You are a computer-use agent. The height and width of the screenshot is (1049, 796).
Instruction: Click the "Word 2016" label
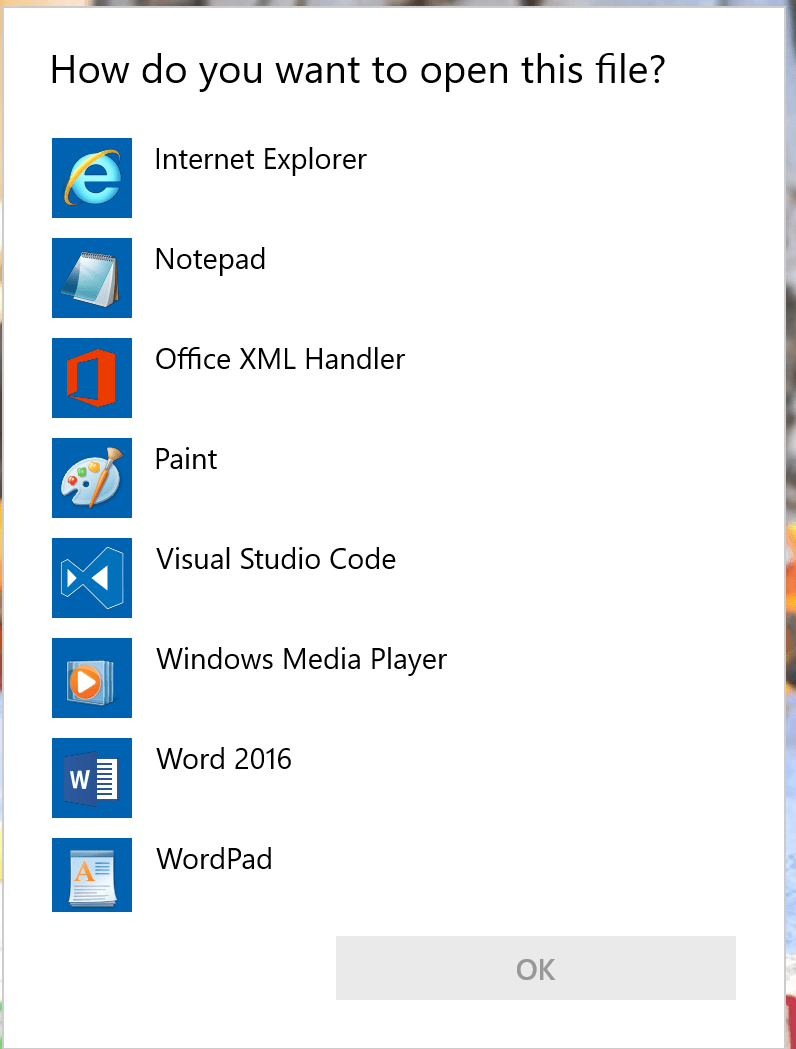(223, 759)
